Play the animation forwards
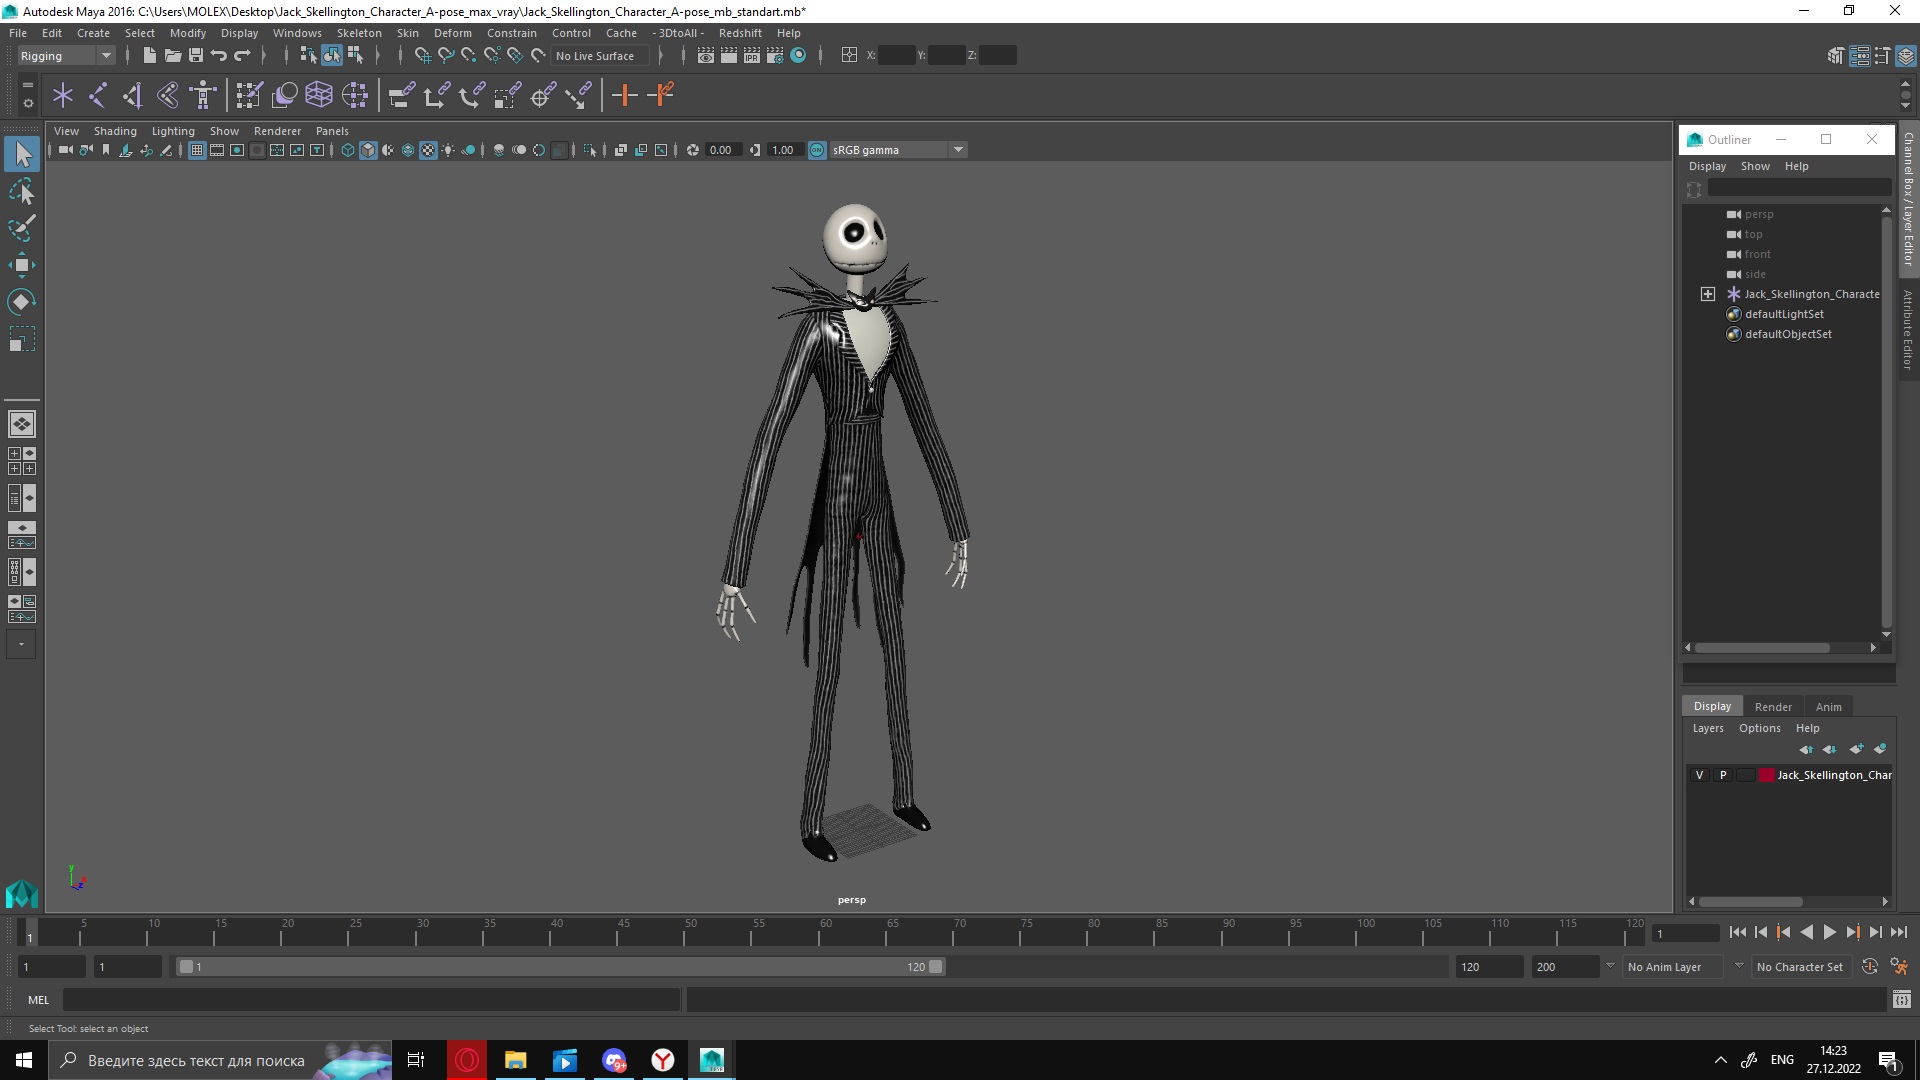 [1829, 932]
